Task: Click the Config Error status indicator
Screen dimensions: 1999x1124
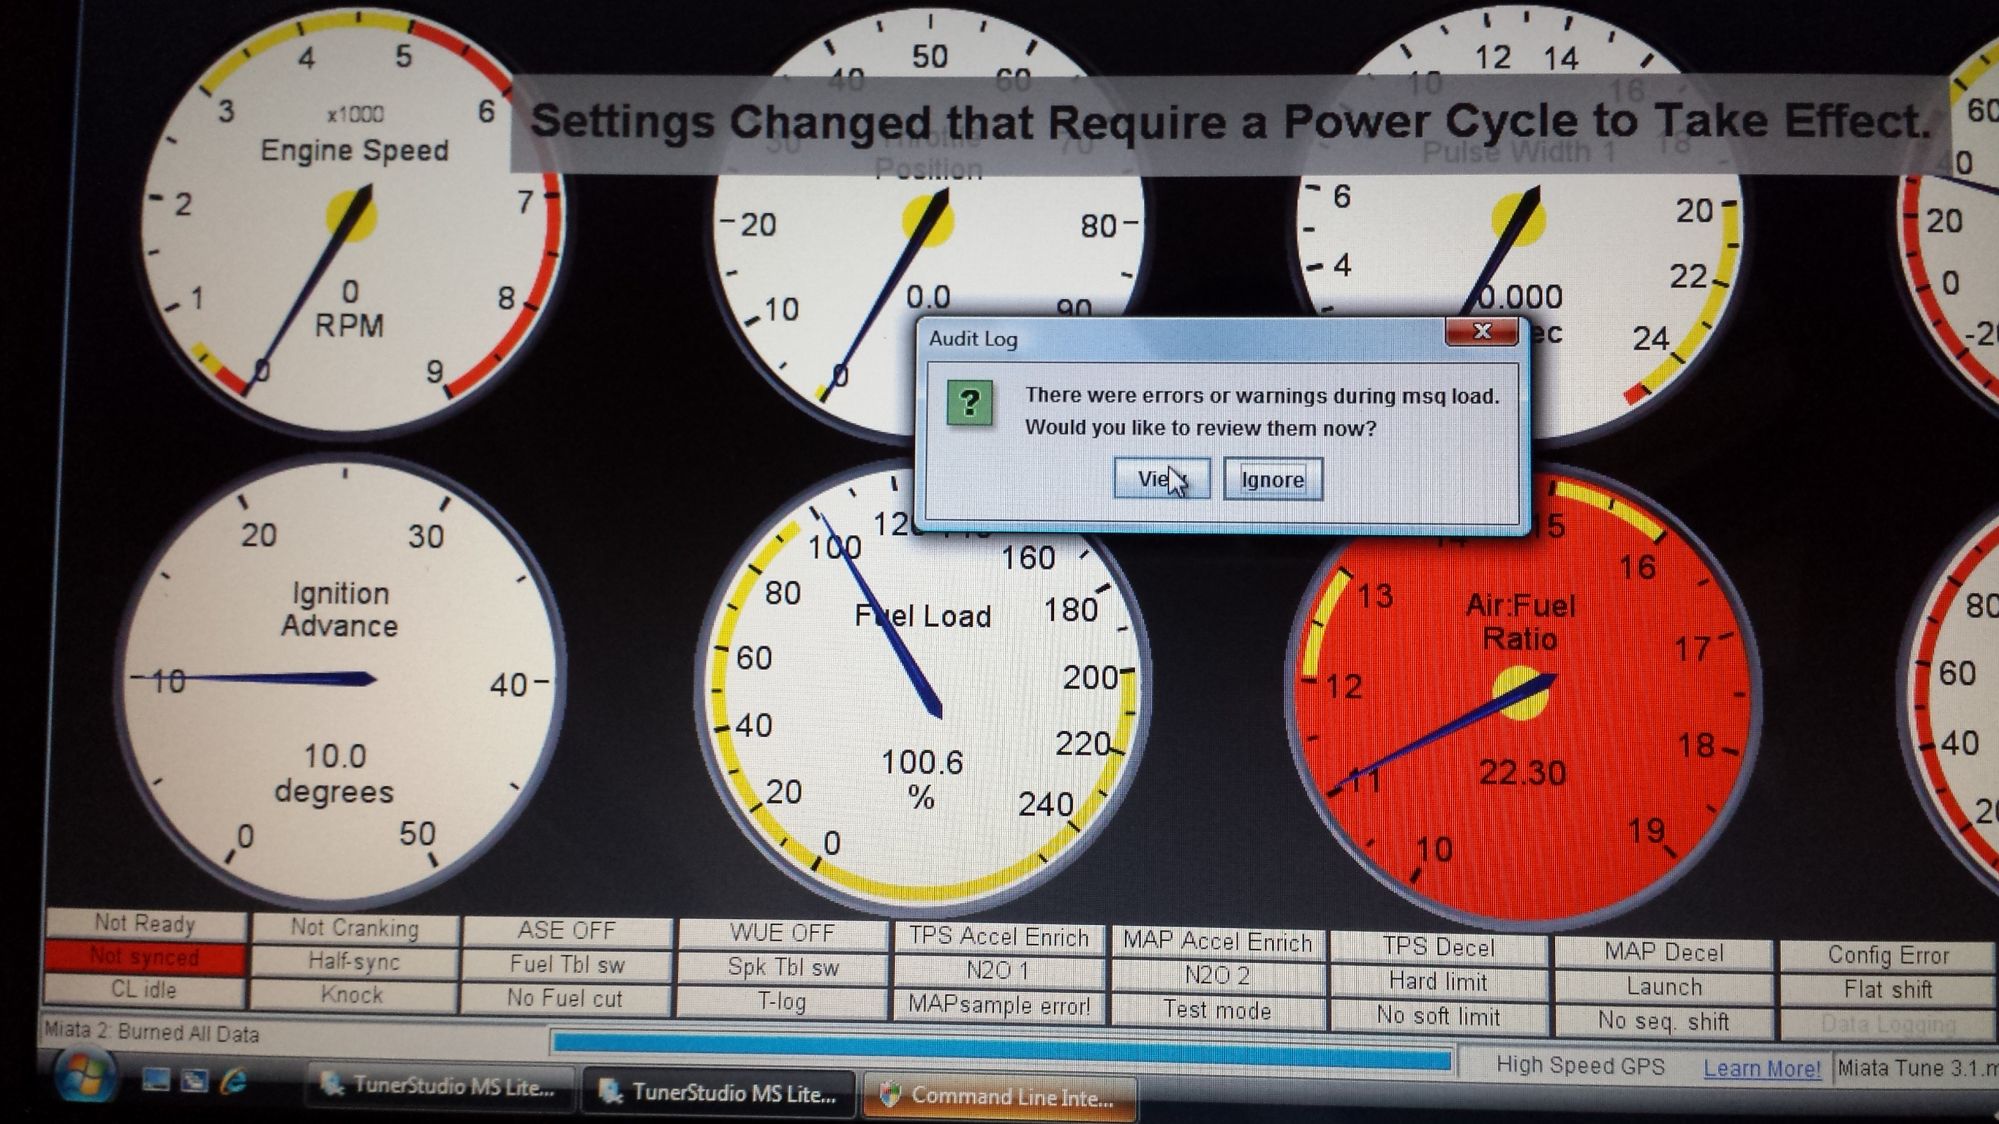Action: 1887,956
